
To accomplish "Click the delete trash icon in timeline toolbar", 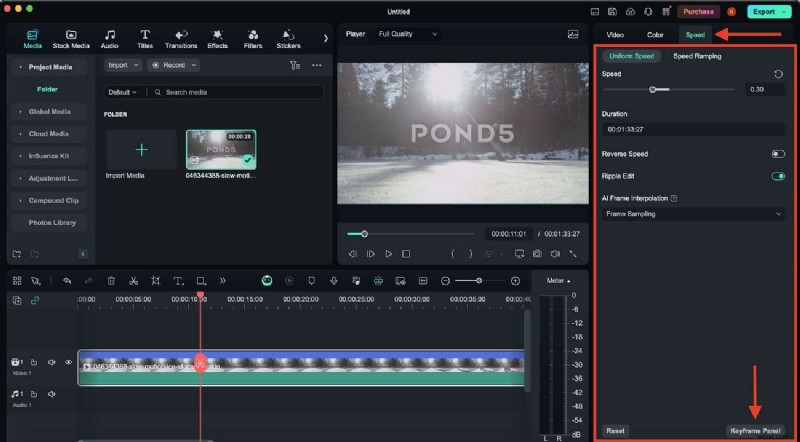I will coord(111,281).
